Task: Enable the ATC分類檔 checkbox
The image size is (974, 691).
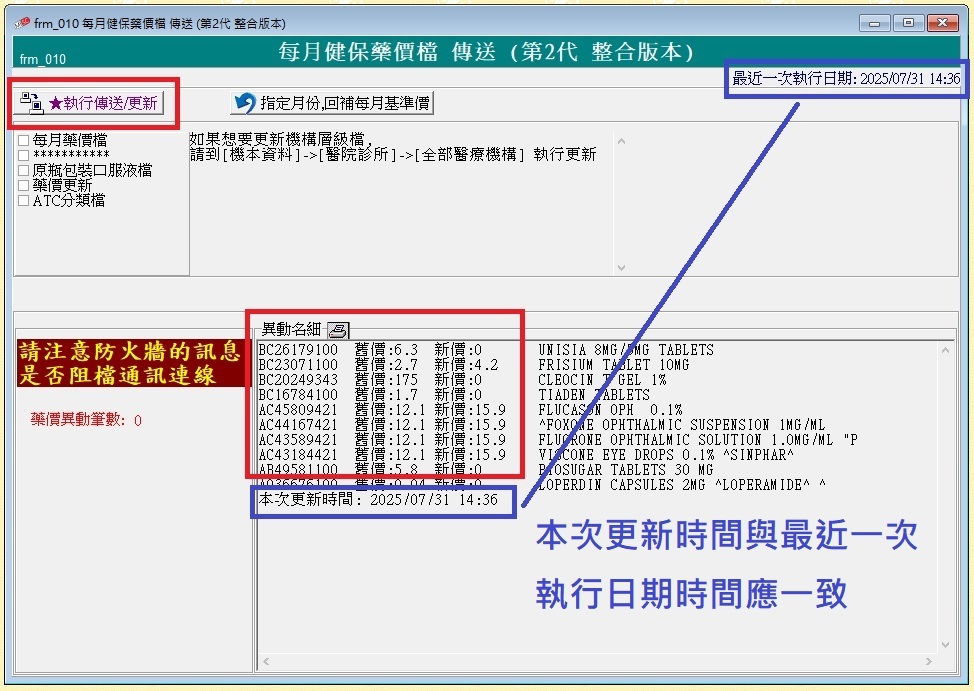Action: (x=24, y=200)
